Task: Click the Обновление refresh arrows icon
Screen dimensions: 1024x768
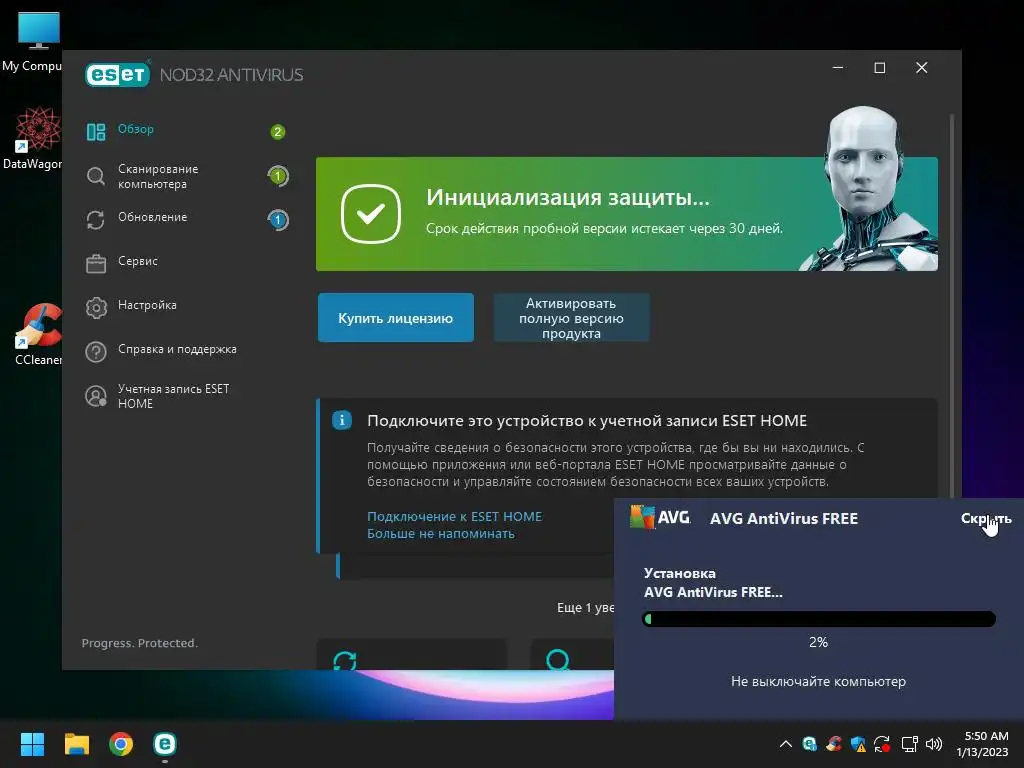Action: pyautogui.click(x=96, y=220)
